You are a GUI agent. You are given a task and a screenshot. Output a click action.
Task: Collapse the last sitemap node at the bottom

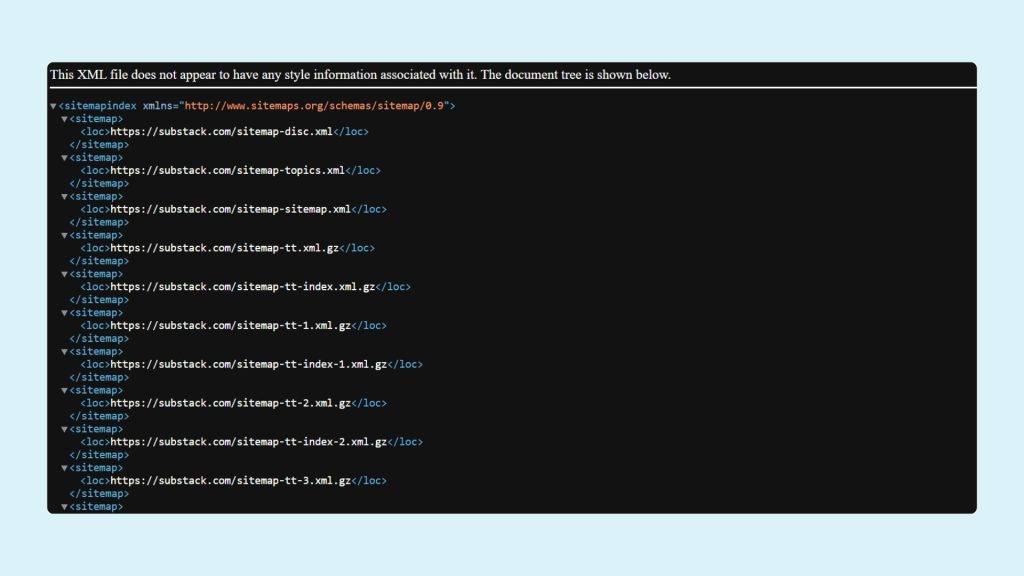click(65, 507)
